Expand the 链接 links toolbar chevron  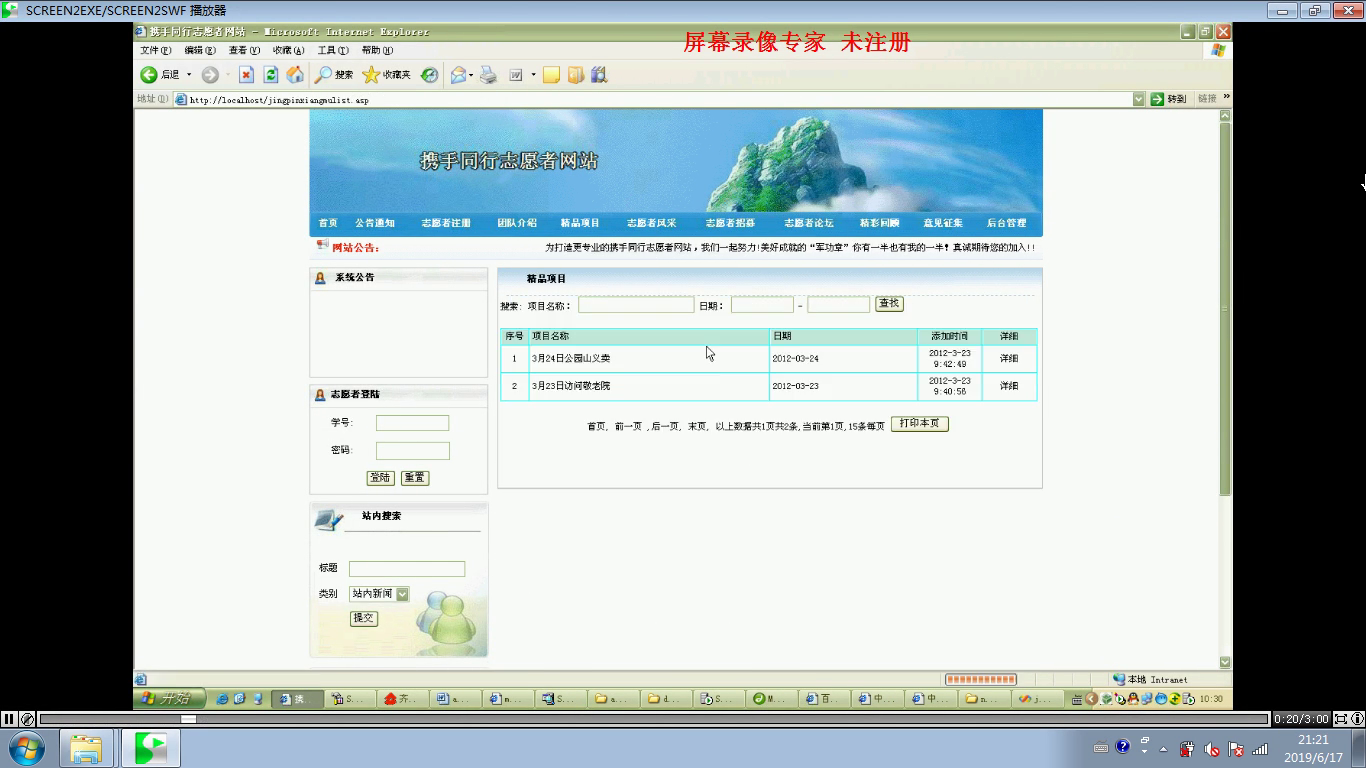[1226, 97]
